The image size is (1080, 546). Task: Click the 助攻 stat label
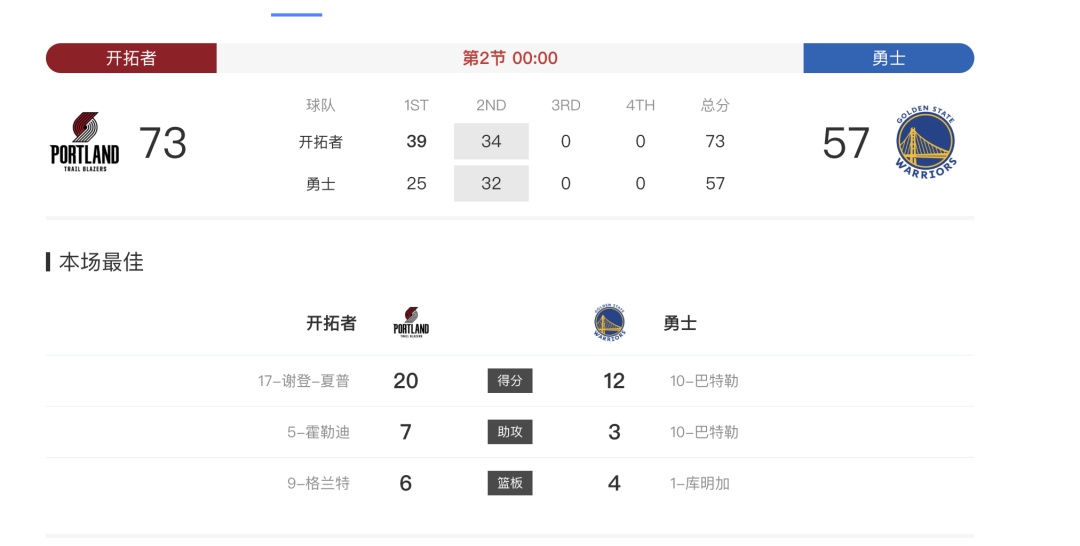coord(510,432)
